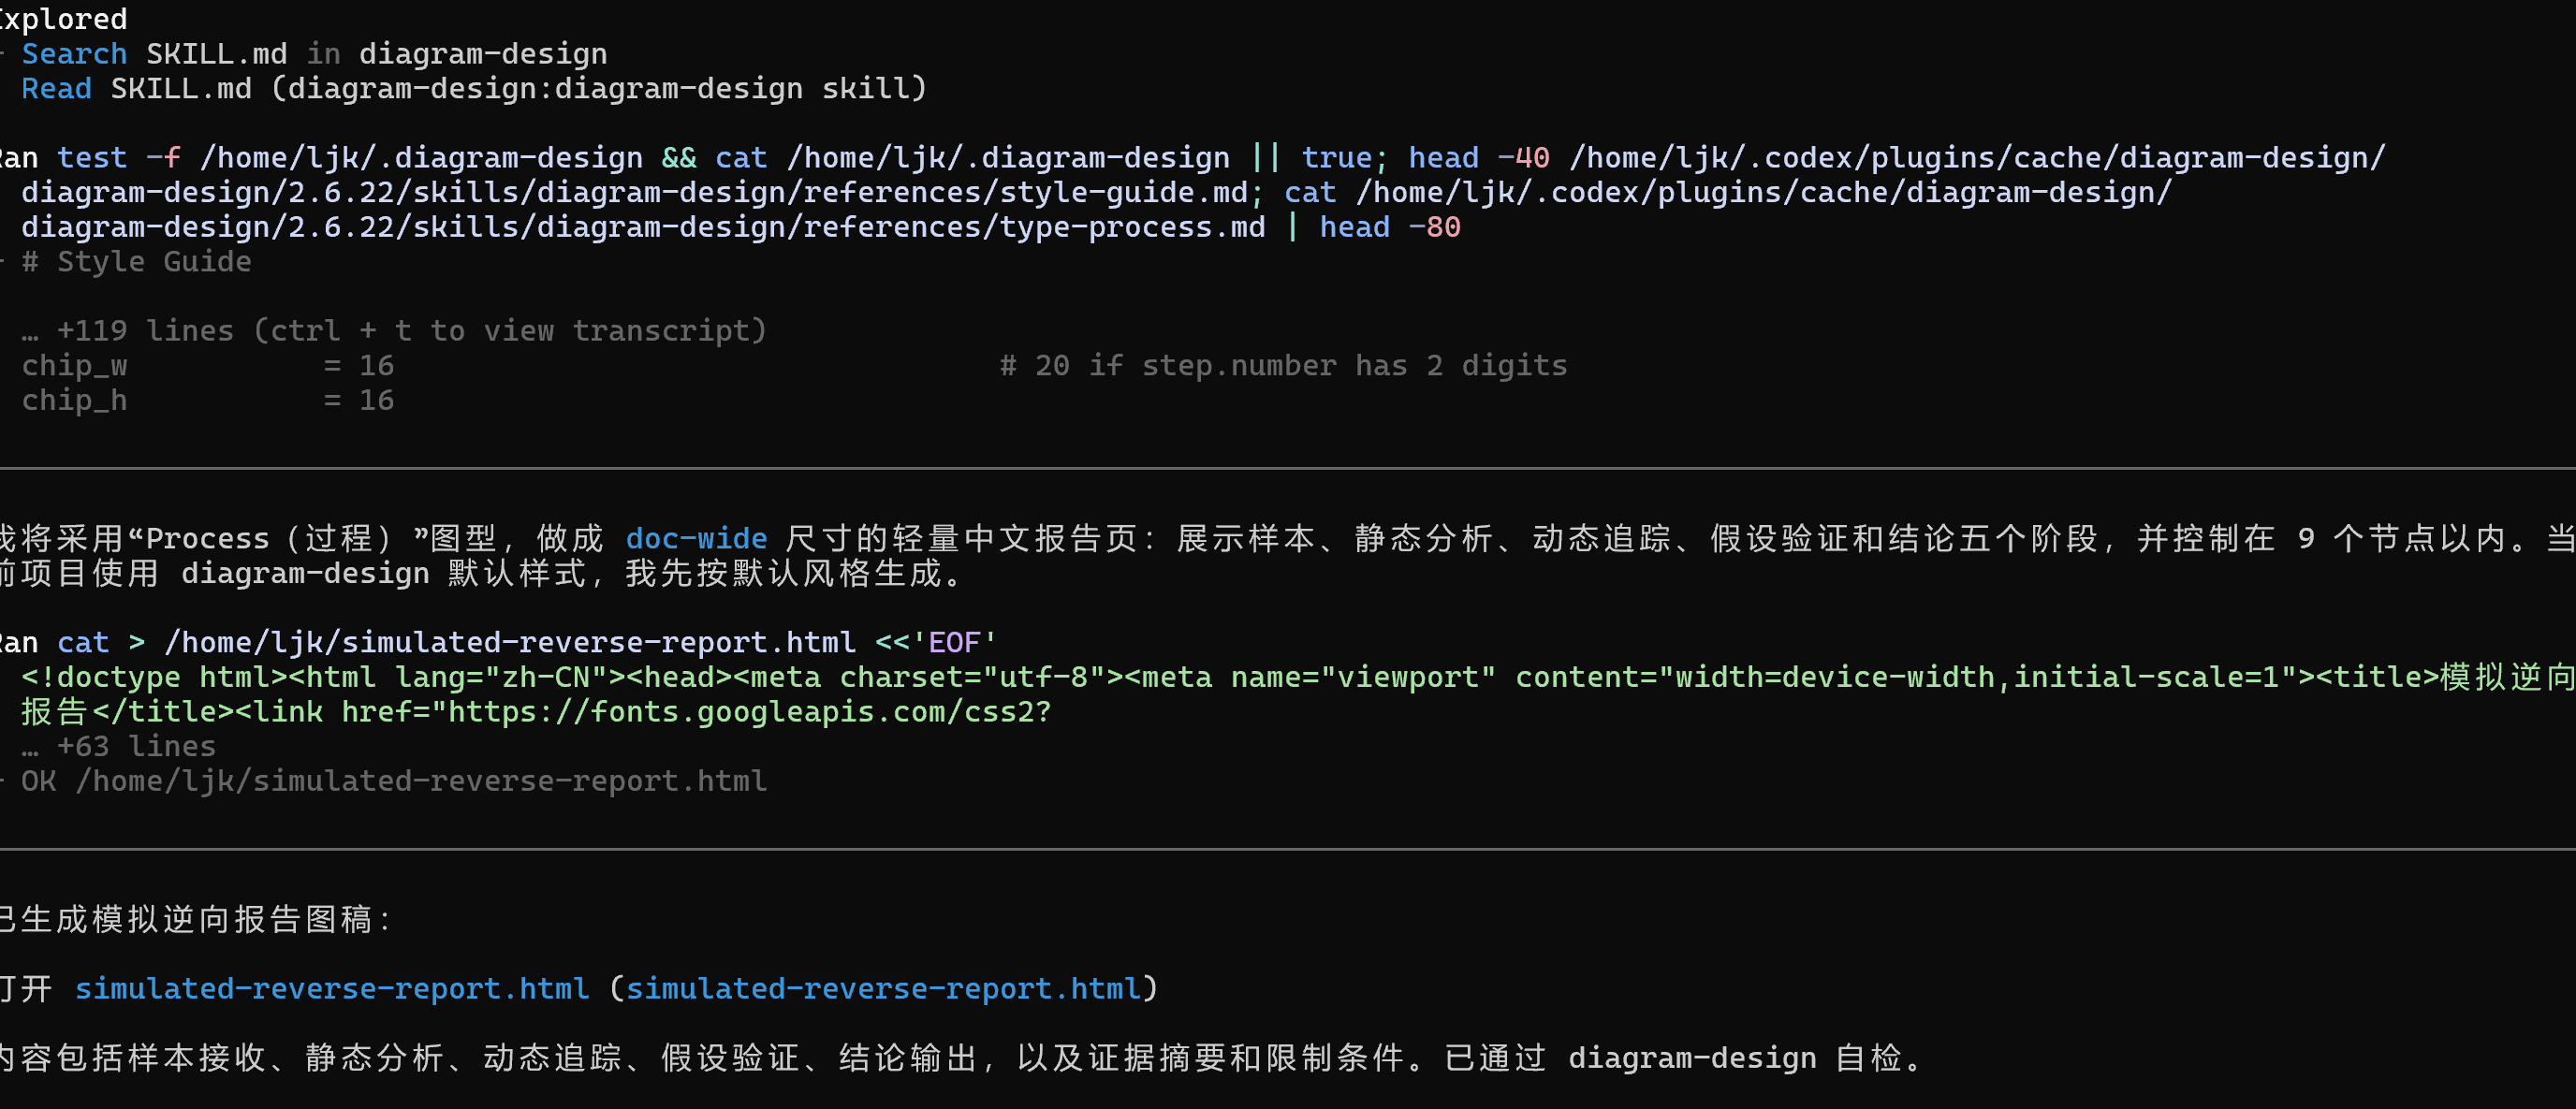The image size is (2576, 1109).
Task: Click the '已生成模拟逆向报告图稿' message line
Action: click(196, 920)
